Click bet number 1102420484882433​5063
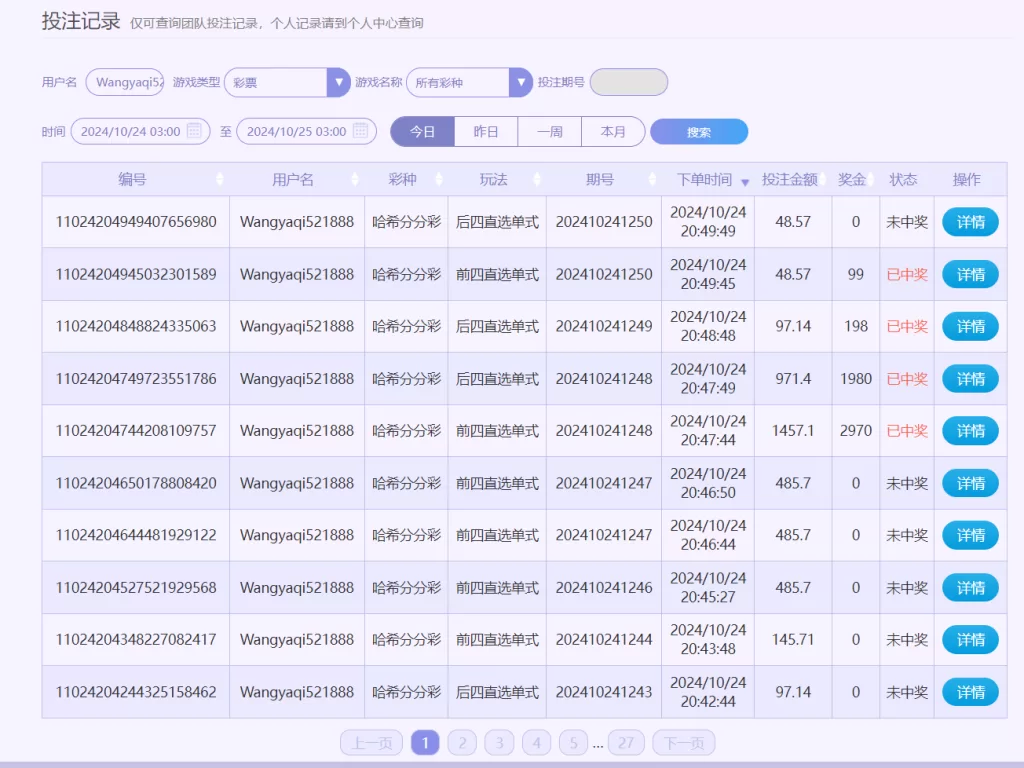This screenshot has height=768, width=1024. (x=136, y=326)
